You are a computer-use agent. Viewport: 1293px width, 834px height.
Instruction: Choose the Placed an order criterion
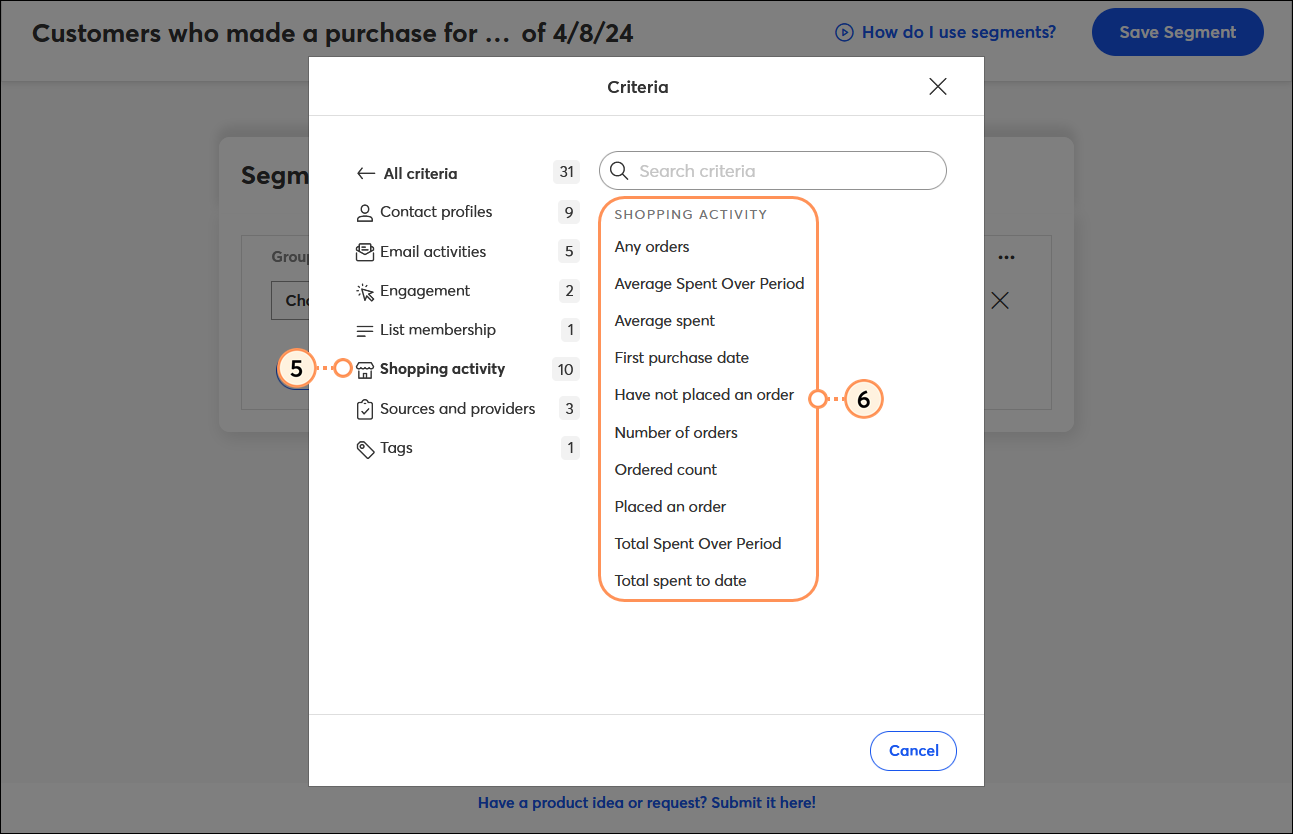tap(670, 507)
